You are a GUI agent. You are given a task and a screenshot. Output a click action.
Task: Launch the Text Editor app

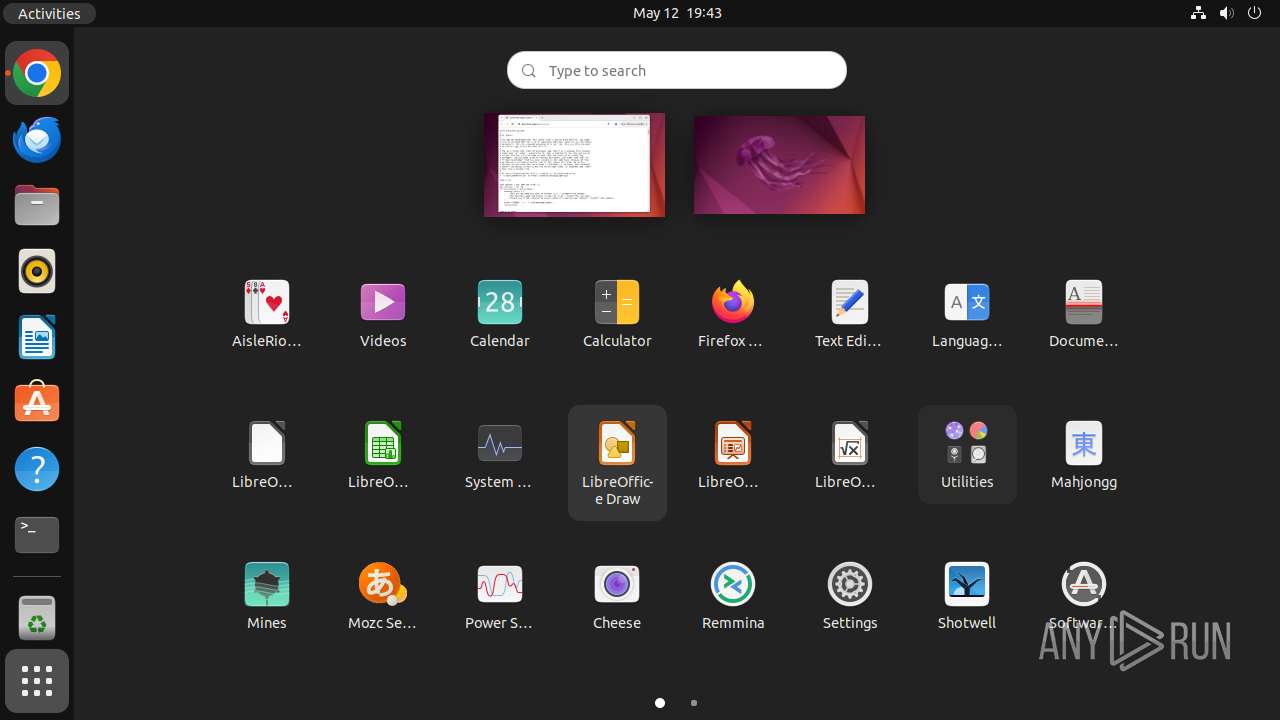850,313
